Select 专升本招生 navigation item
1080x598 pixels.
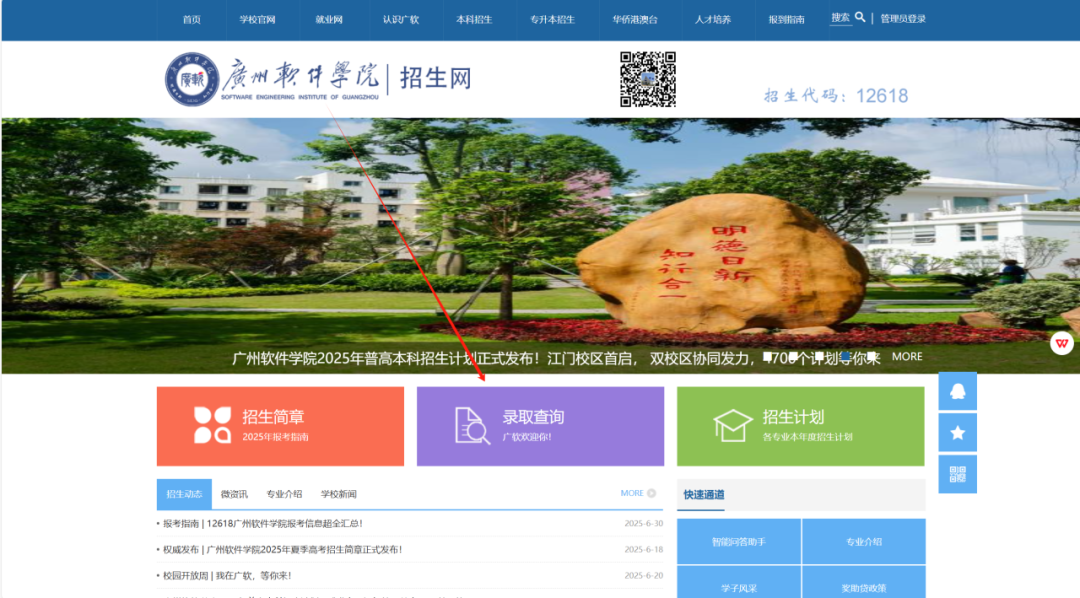(552, 19)
